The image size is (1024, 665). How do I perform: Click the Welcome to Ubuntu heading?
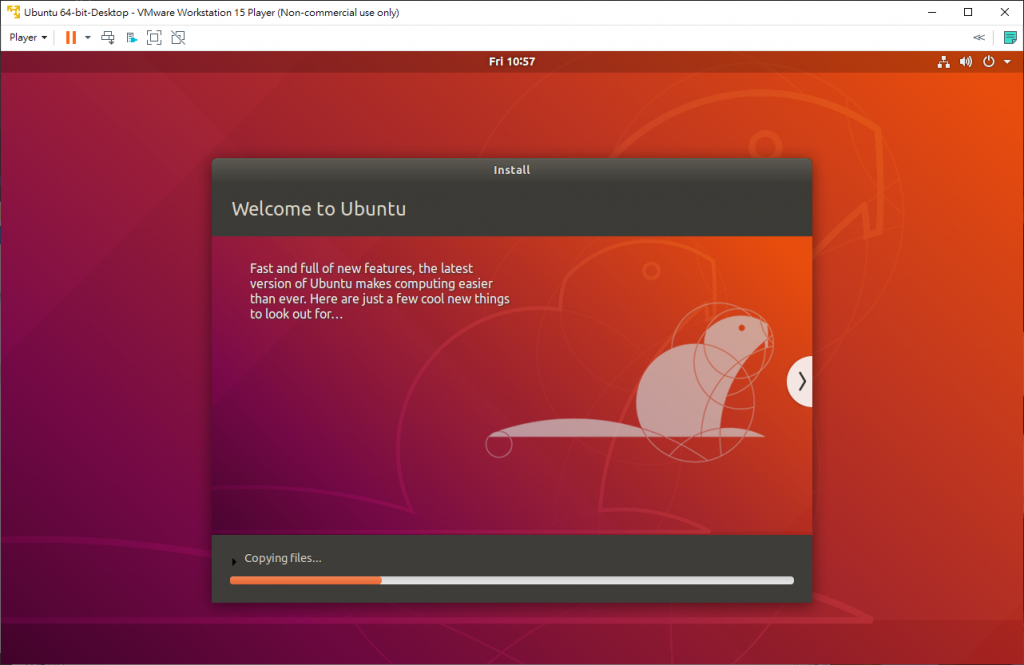click(x=319, y=208)
